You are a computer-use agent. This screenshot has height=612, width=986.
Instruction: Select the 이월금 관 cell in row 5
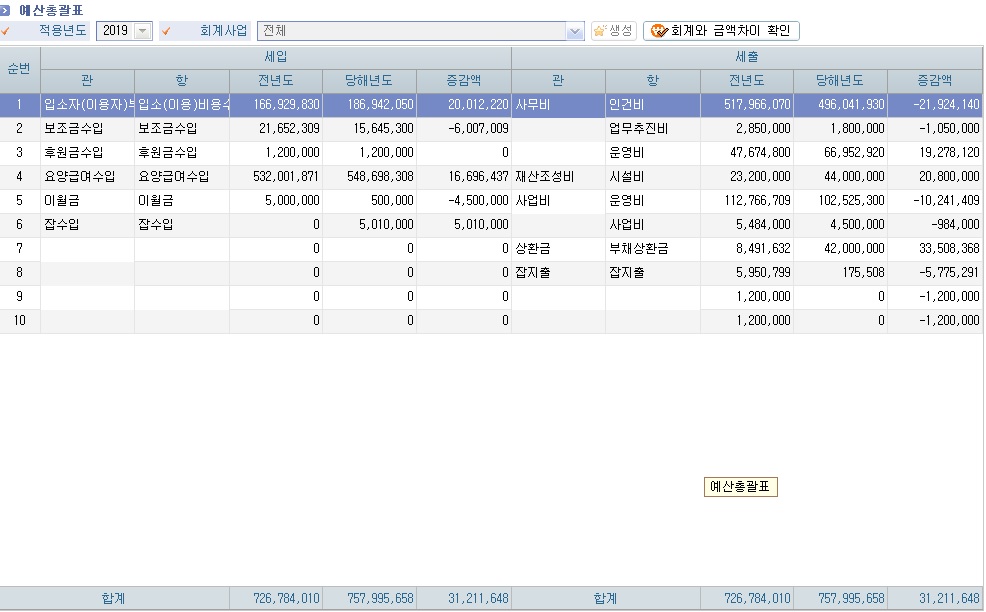pyautogui.click(x=87, y=201)
